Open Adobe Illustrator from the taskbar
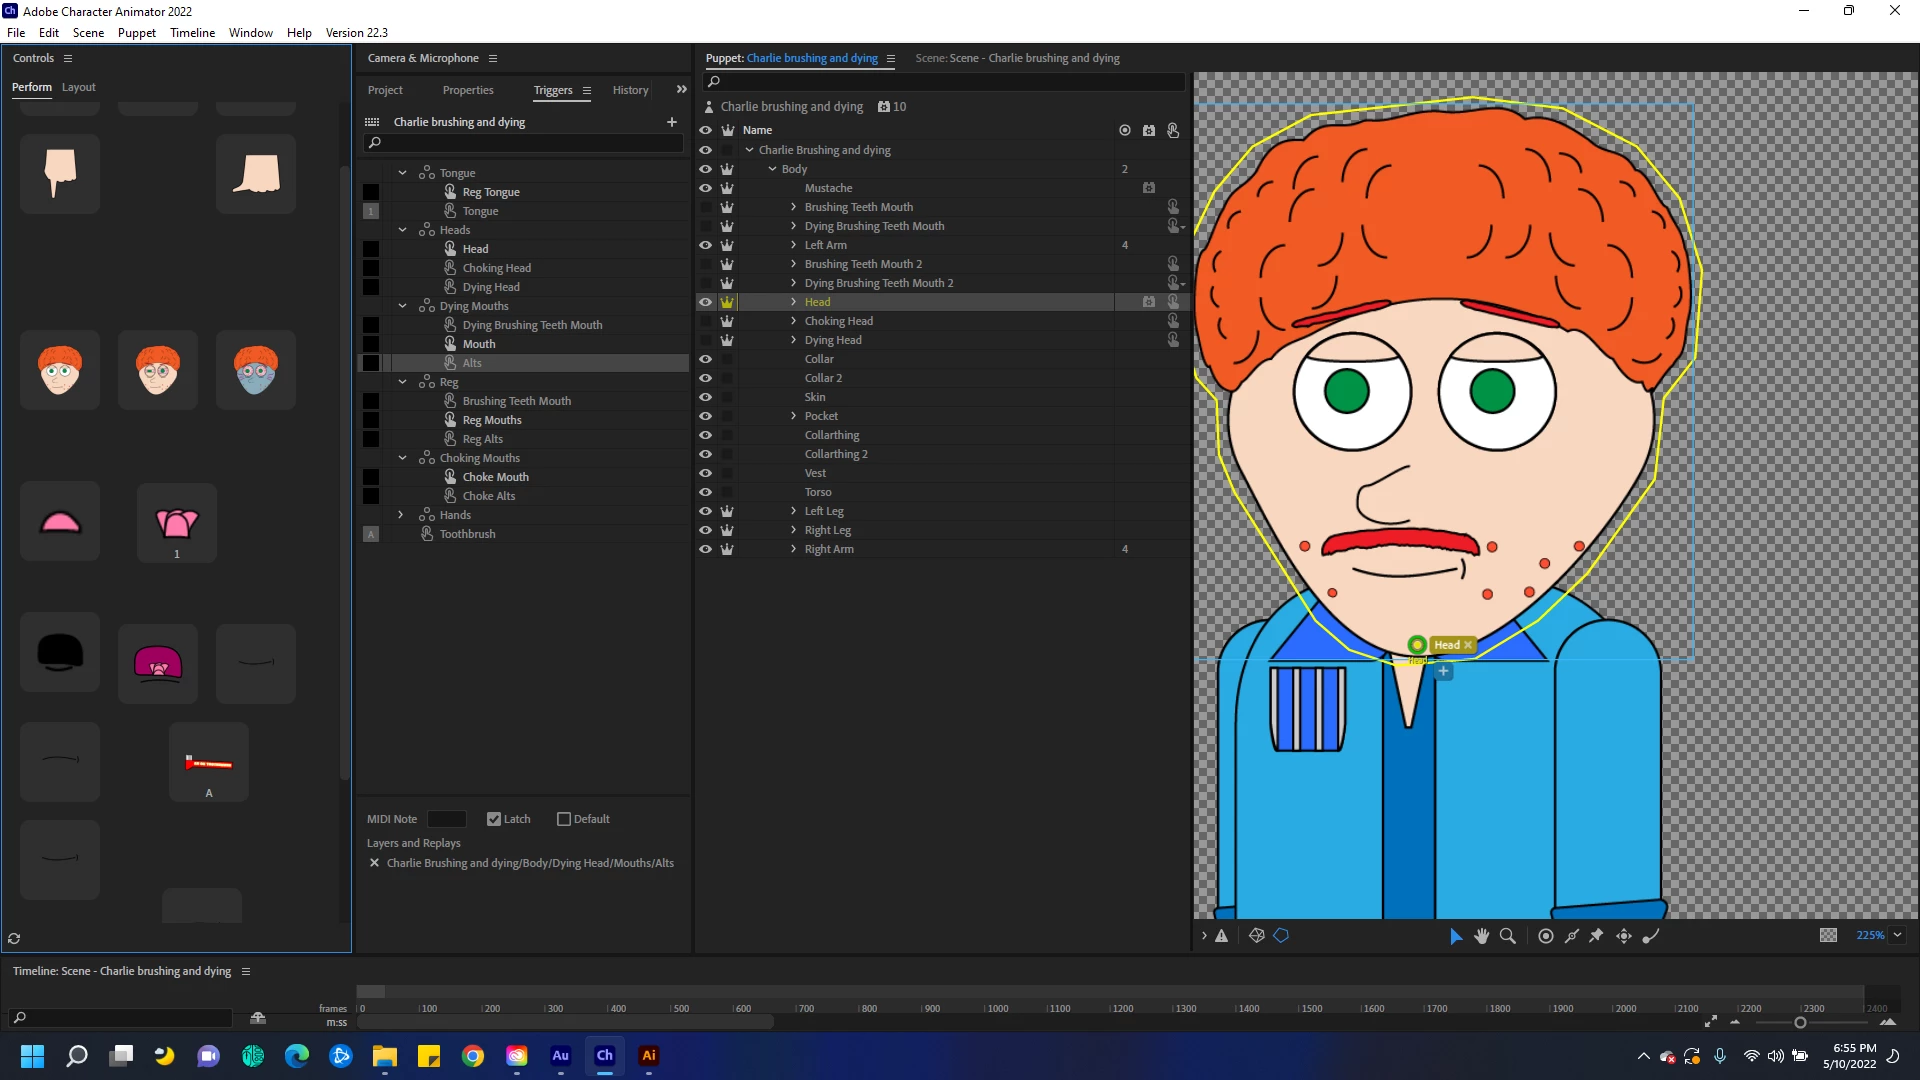Screen dimensions: 1920x1080 (648, 1056)
